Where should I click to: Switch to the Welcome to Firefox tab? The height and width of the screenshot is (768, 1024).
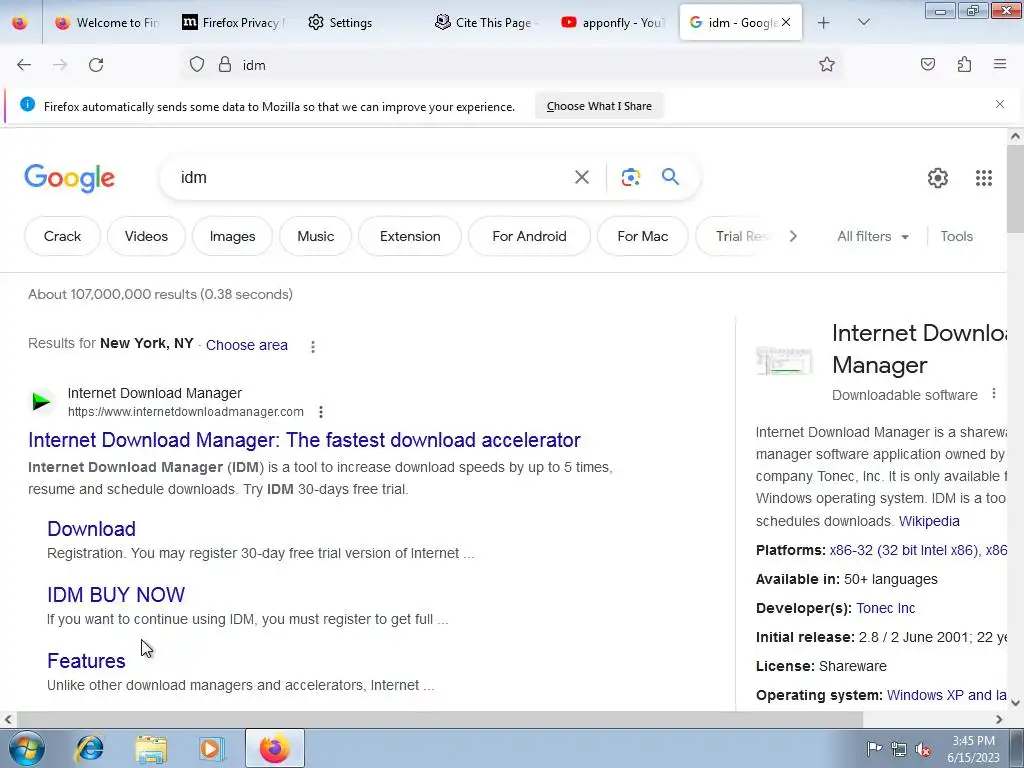[x=106, y=23]
